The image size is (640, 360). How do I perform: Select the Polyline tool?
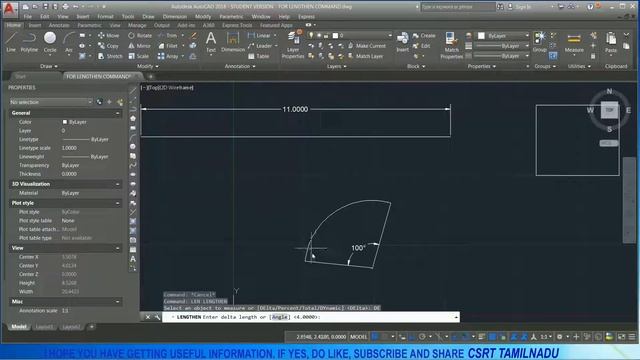click(29, 42)
